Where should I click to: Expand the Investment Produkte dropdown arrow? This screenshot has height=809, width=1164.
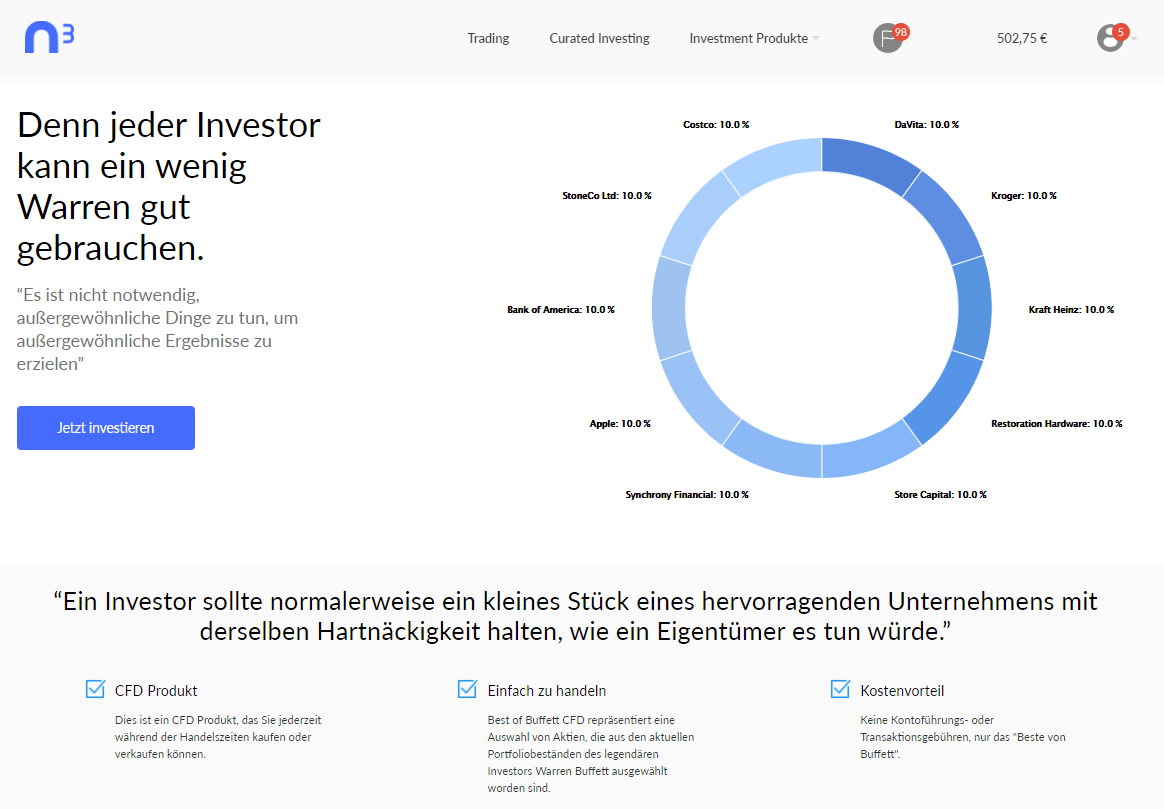pos(816,39)
